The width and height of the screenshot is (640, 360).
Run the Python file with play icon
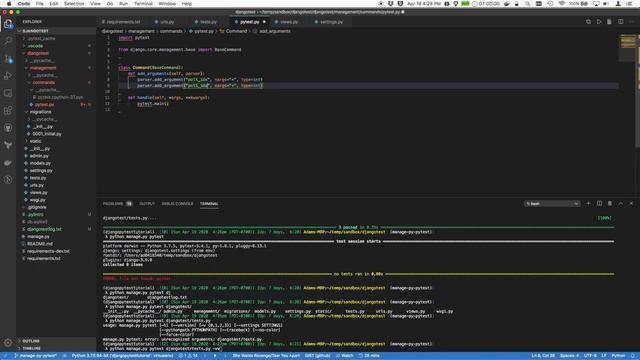pyautogui.click(x=599, y=22)
